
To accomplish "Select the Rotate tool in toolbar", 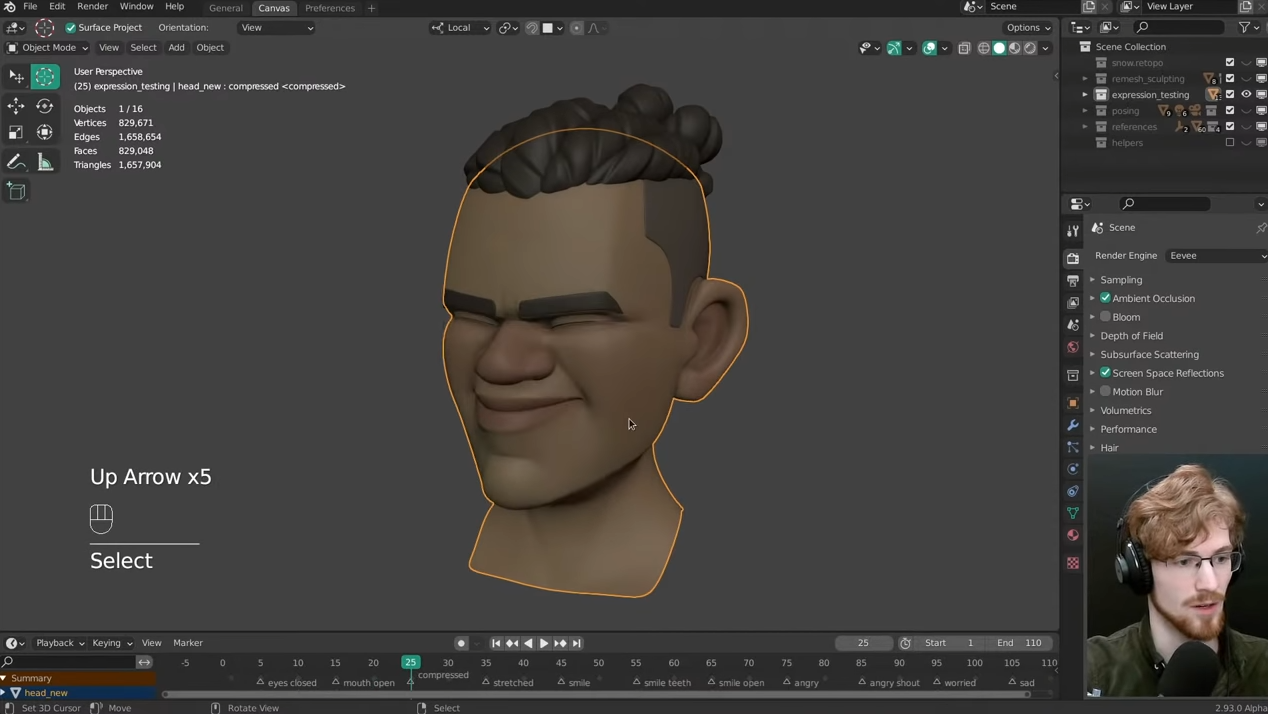I will point(45,106).
